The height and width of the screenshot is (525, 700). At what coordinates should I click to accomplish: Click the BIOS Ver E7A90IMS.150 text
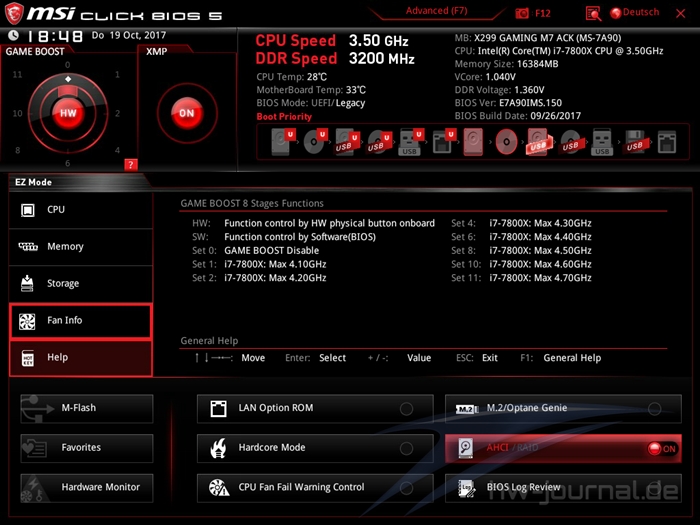(x=508, y=103)
